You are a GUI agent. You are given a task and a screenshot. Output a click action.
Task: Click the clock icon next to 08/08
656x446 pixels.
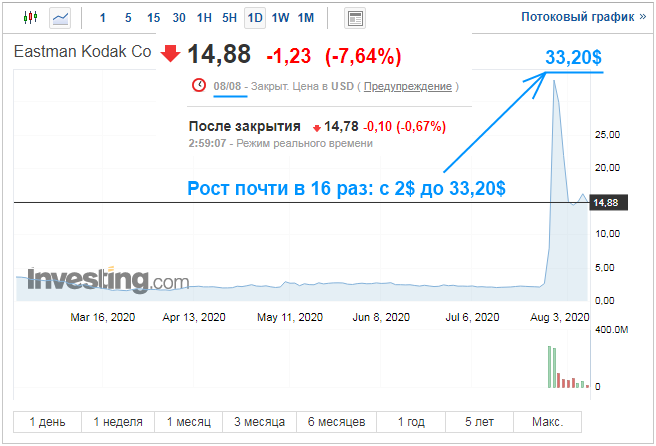(199, 85)
